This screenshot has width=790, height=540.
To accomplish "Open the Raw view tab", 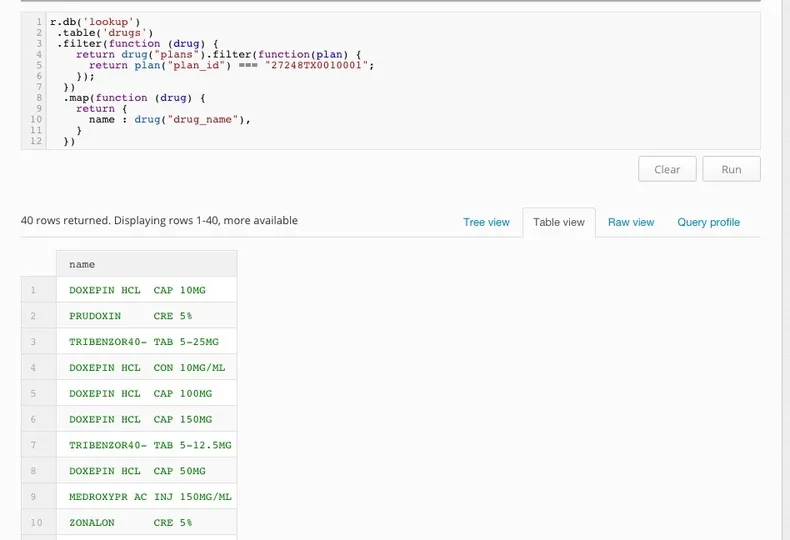I will pyautogui.click(x=631, y=222).
